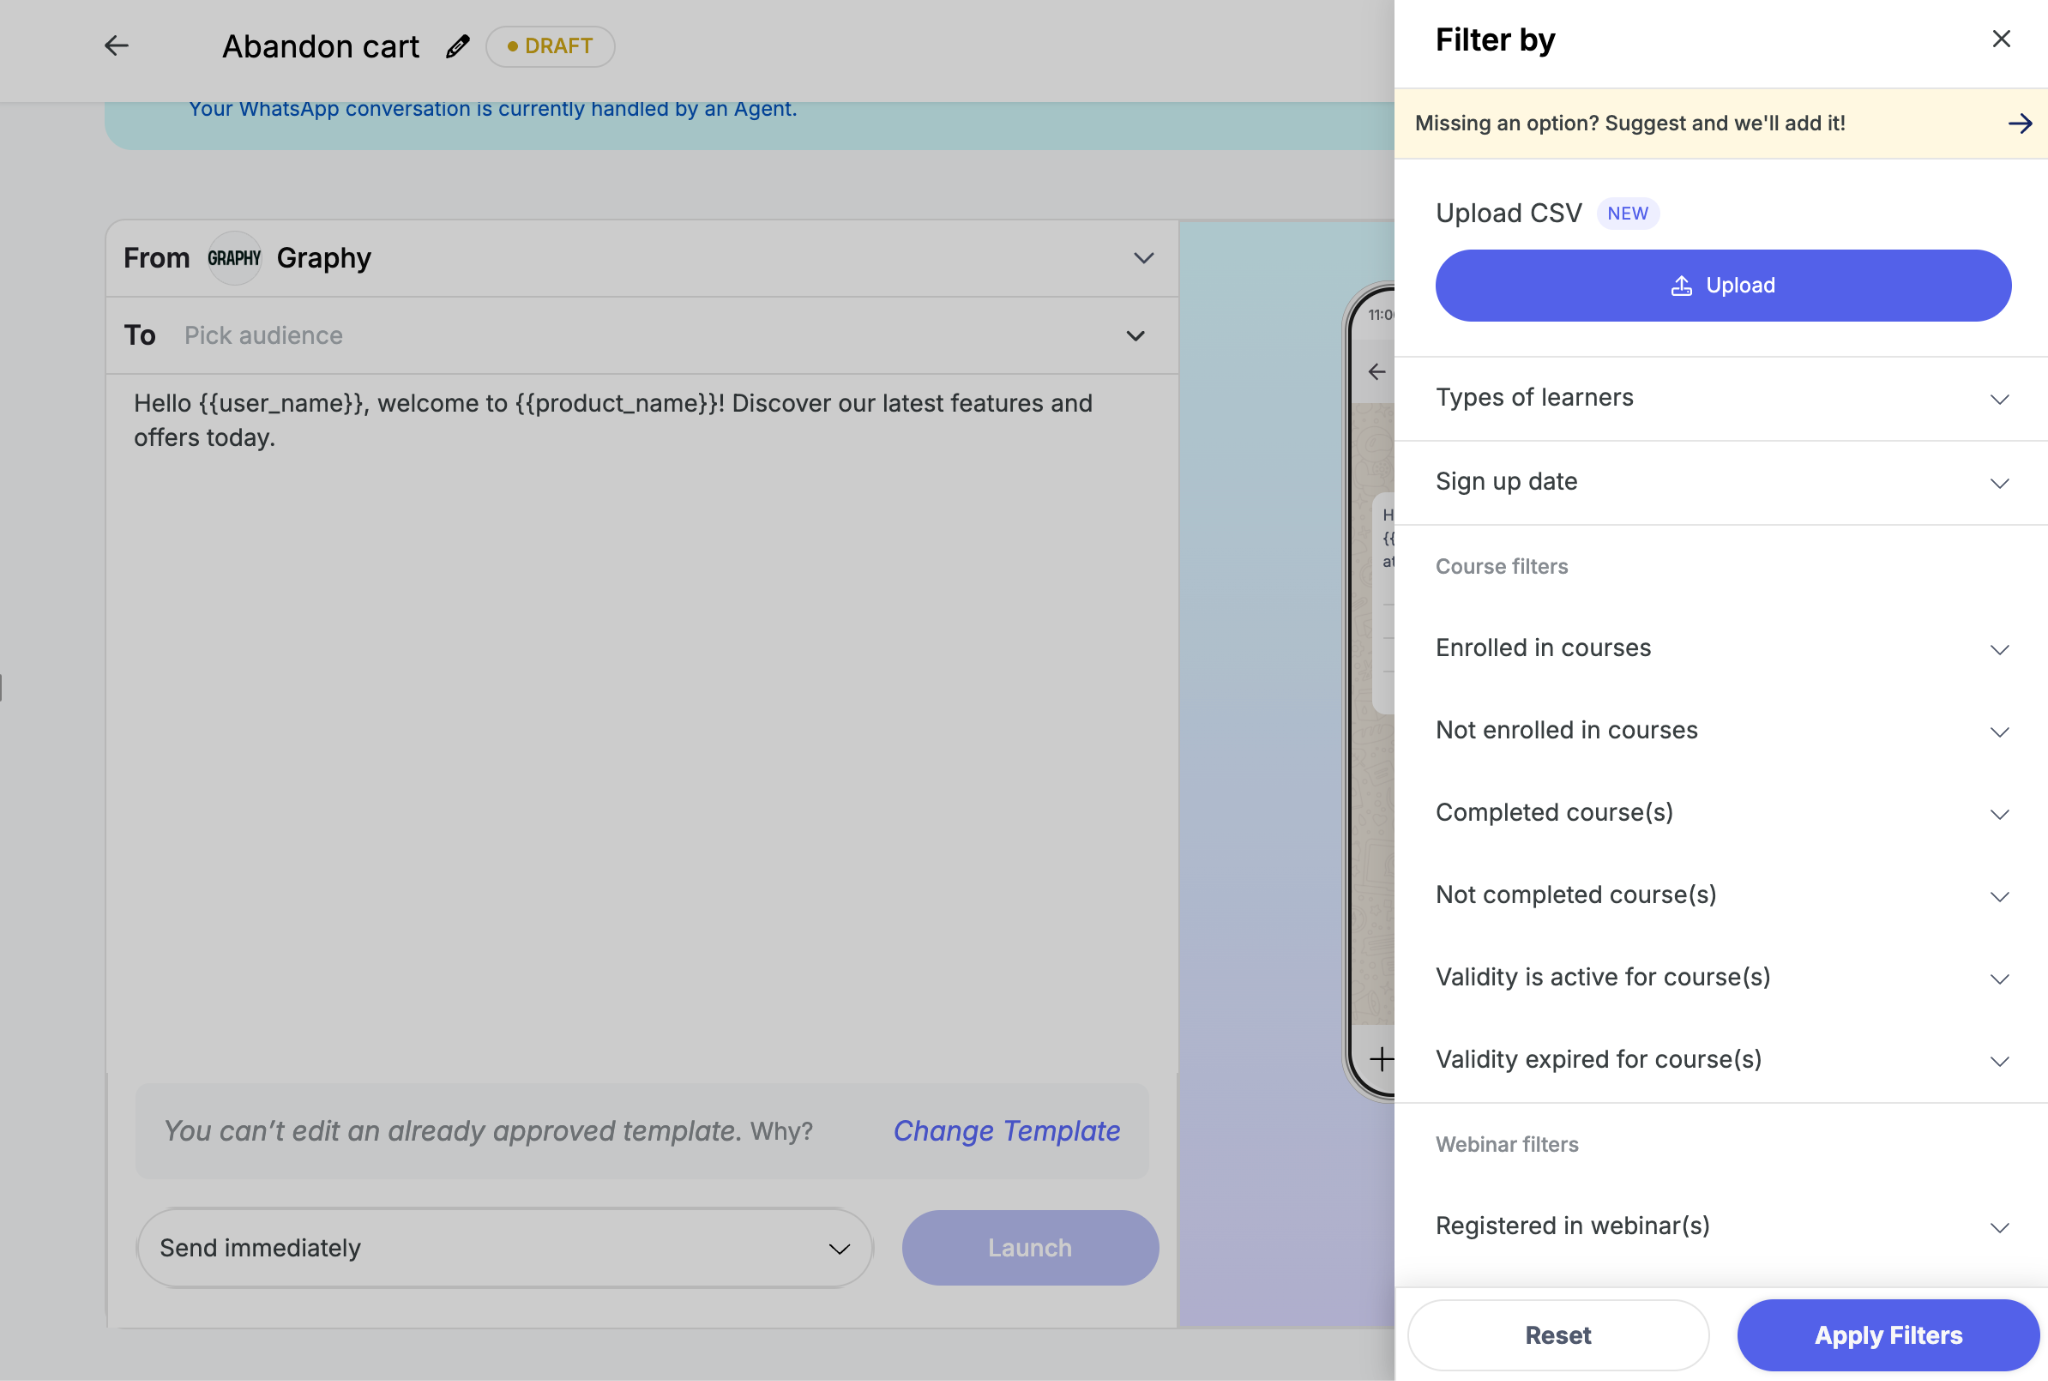
Task: Click the Abandon cart title
Action: pyautogui.click(x=320, y=46)
